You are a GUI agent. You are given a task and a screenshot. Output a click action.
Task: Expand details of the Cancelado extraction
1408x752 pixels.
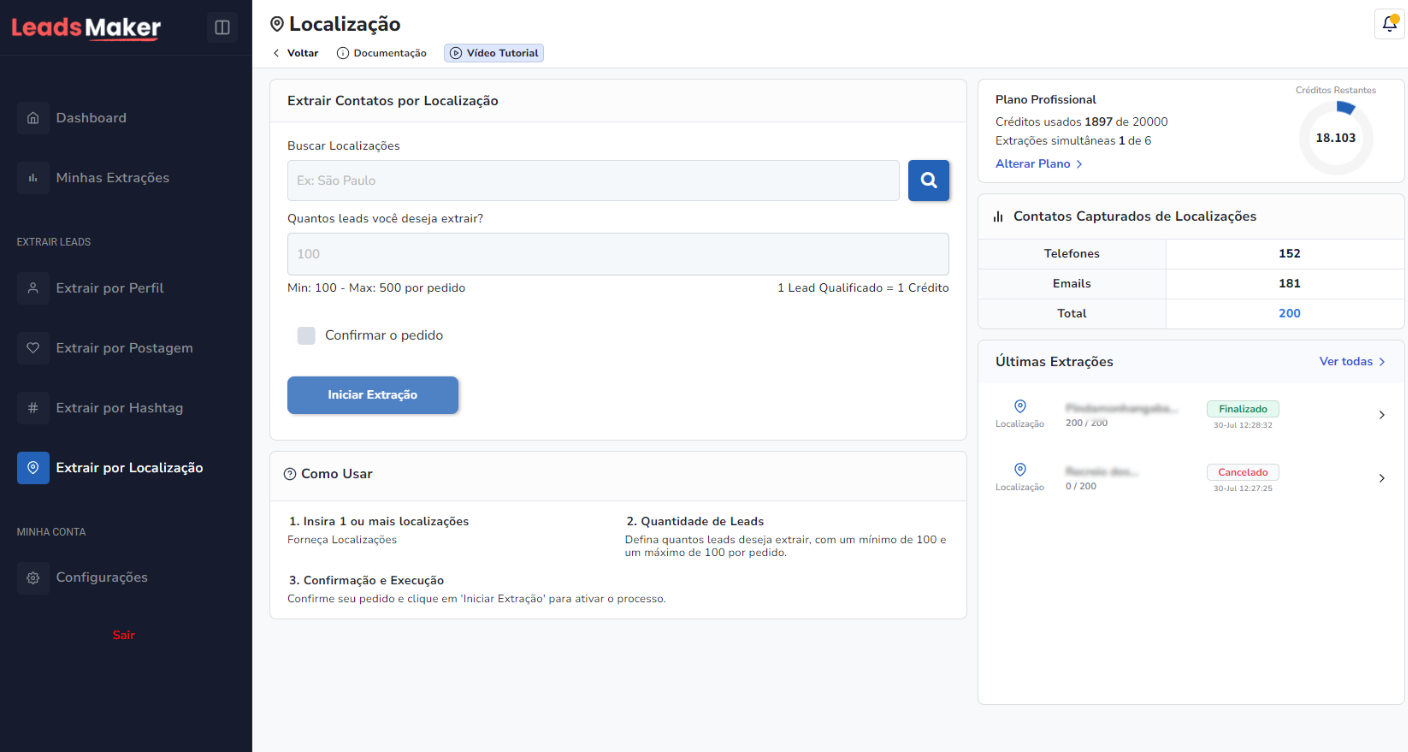(x=1382, y=477)
